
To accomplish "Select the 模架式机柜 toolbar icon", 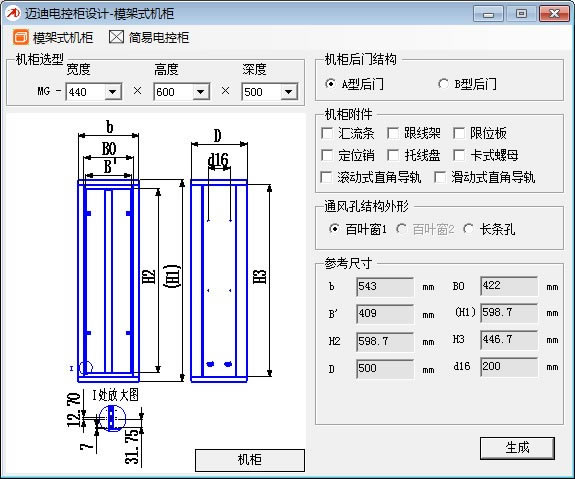I will [x=21, y=37].
